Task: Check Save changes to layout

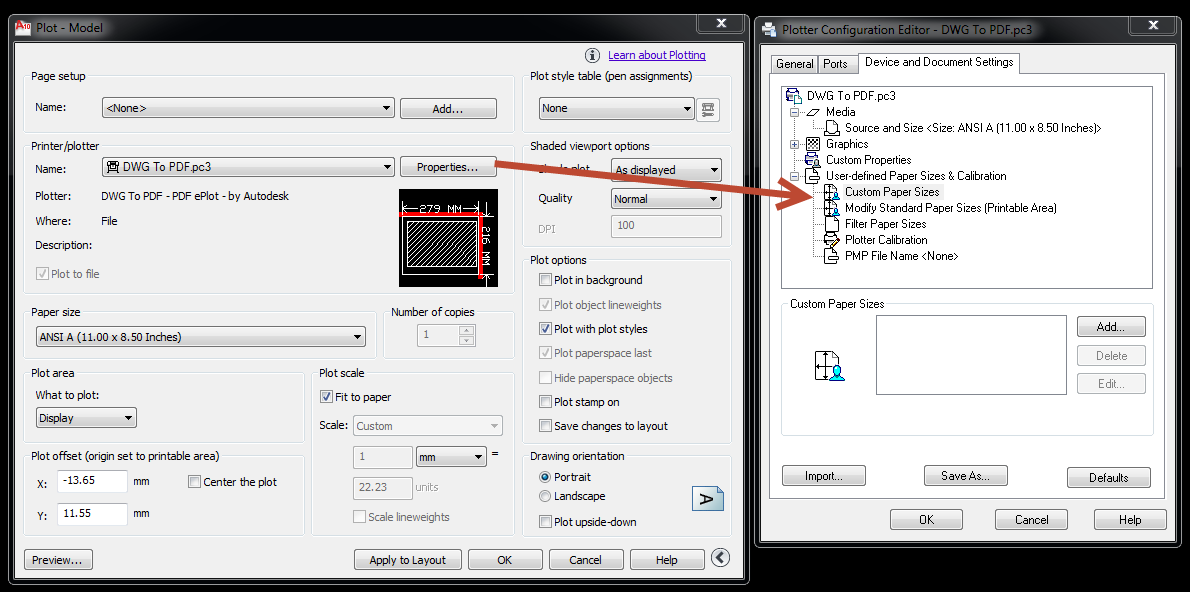Action: 545,426
